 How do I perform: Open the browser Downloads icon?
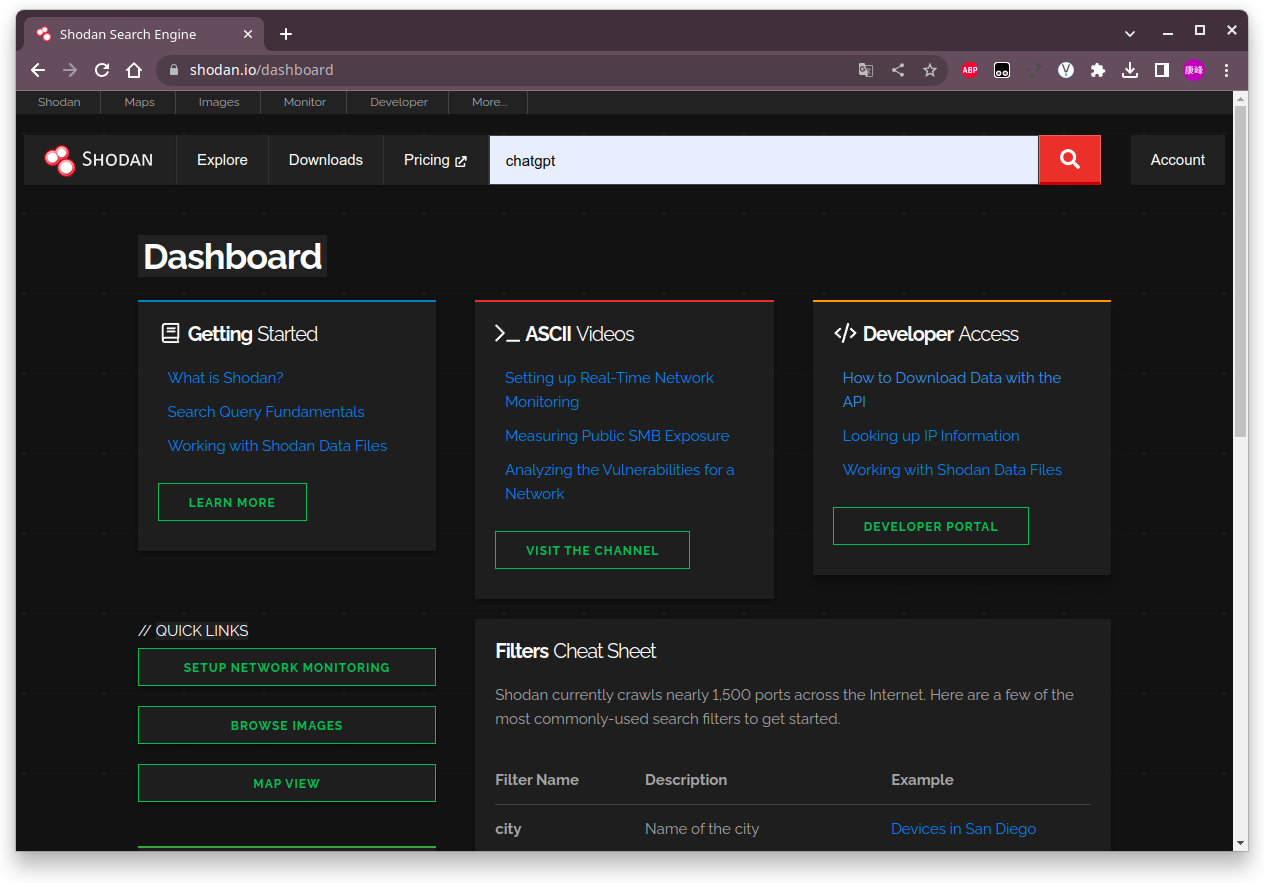1130,70
